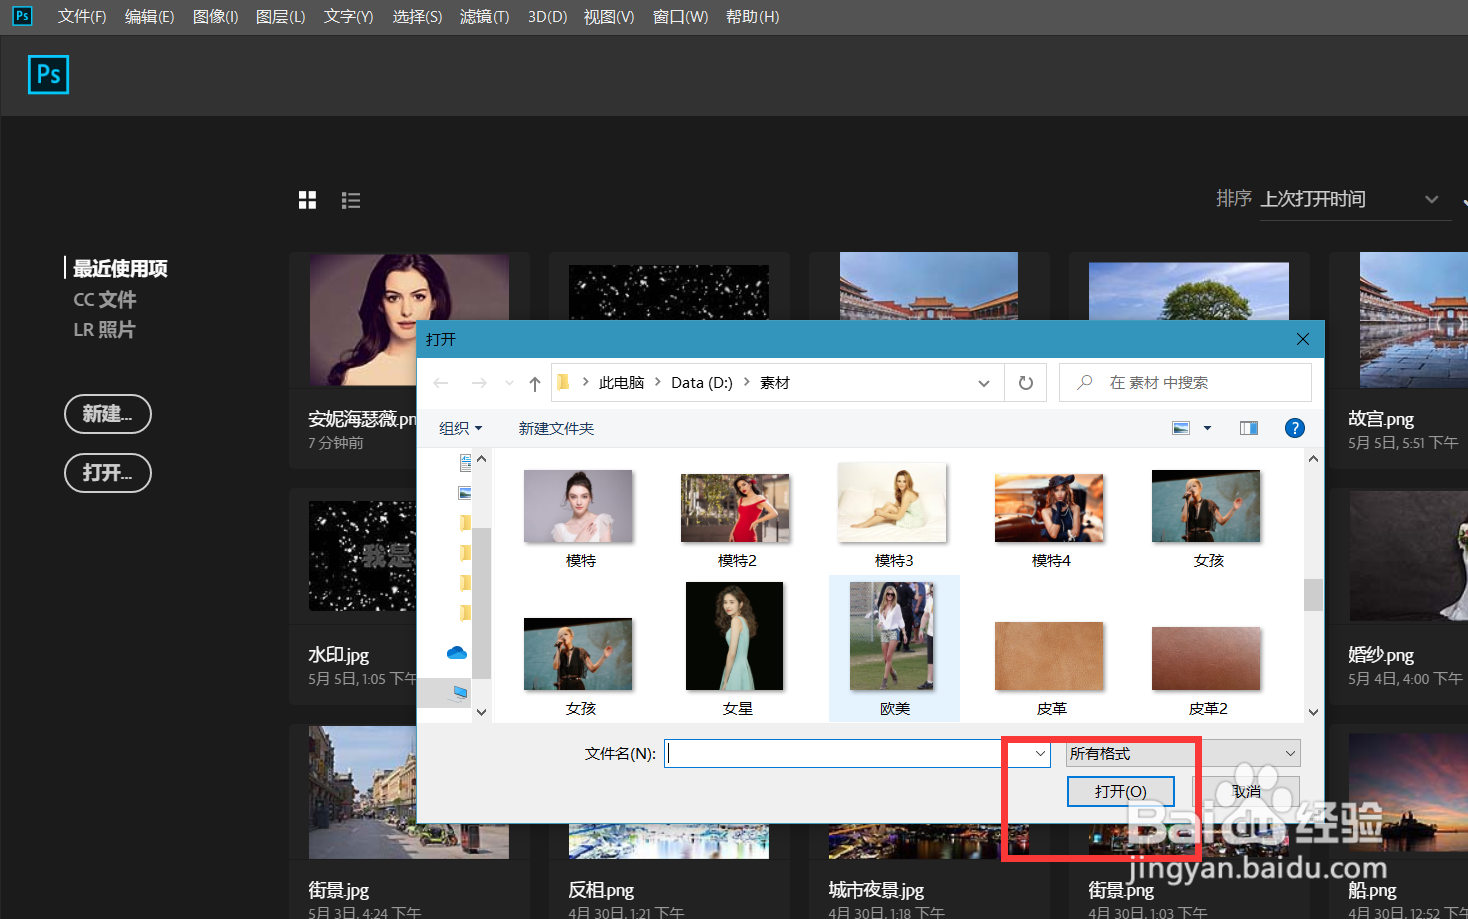This screenshot has width=1468, height=919.
Task: Click the Photoshop home logo icon
Action: 48,74
